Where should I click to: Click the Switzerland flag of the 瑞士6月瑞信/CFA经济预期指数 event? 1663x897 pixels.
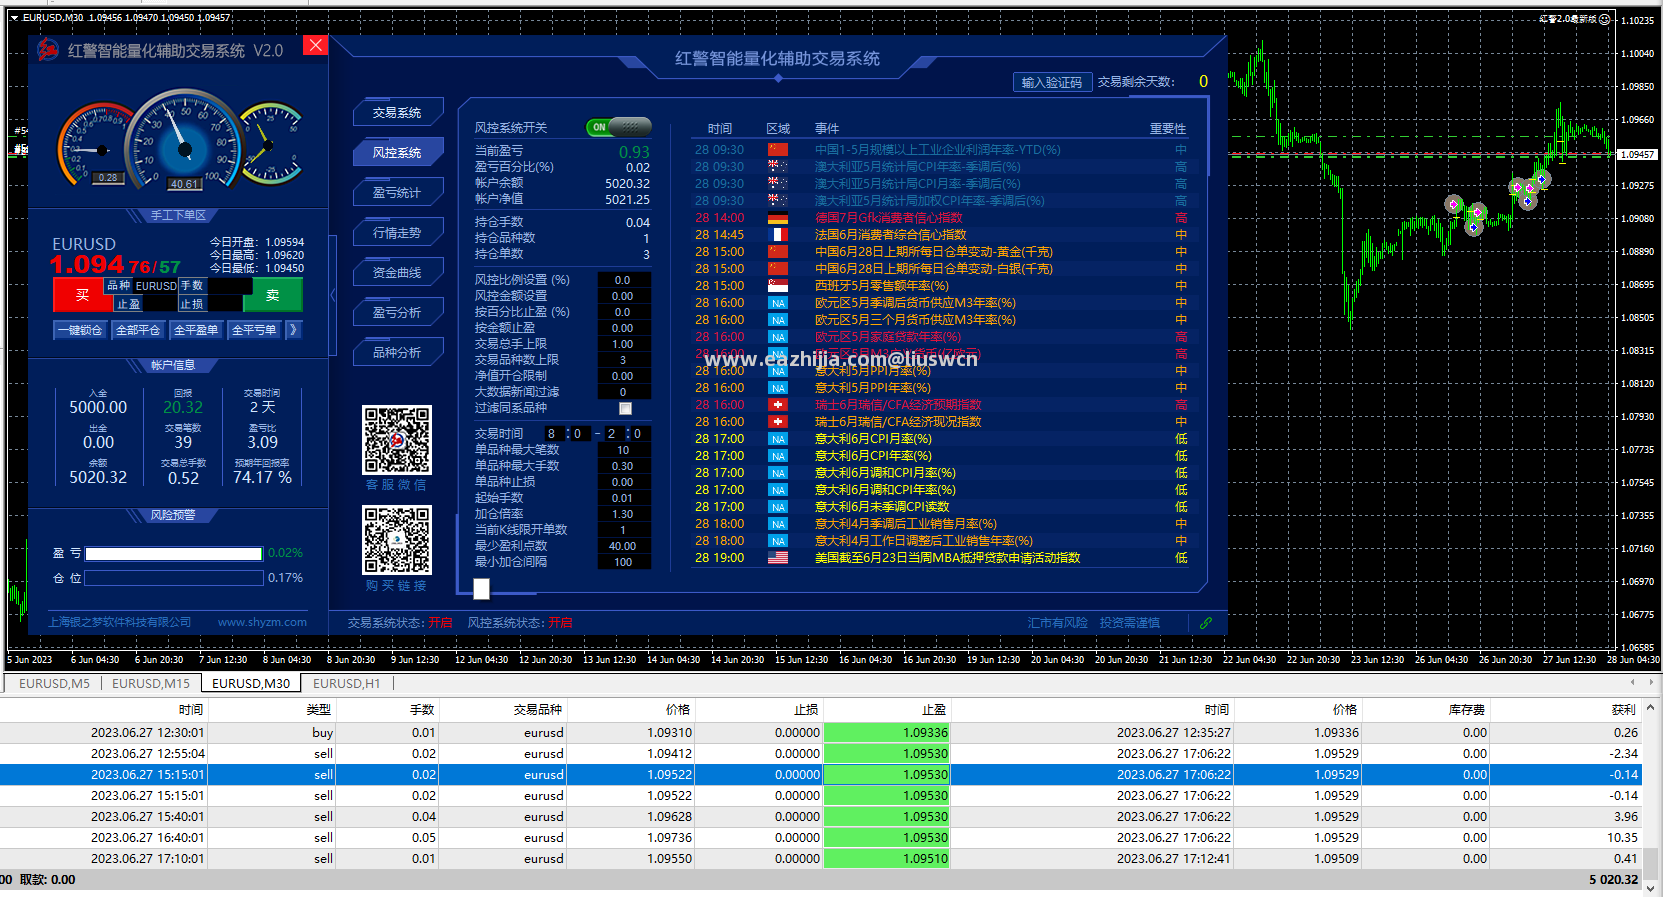[777, 405]
